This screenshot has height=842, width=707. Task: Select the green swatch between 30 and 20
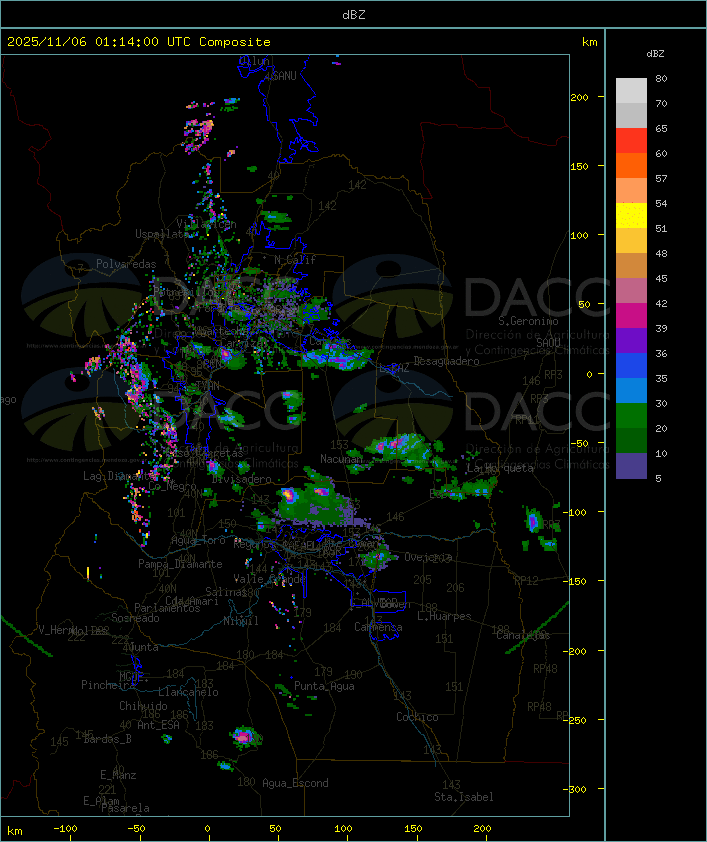(631, 416)
